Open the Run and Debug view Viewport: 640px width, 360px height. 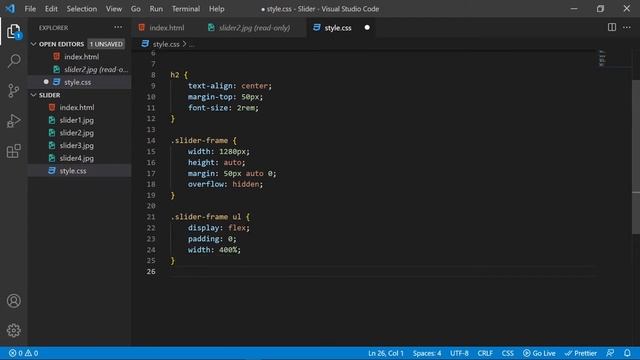coord(13,121)
